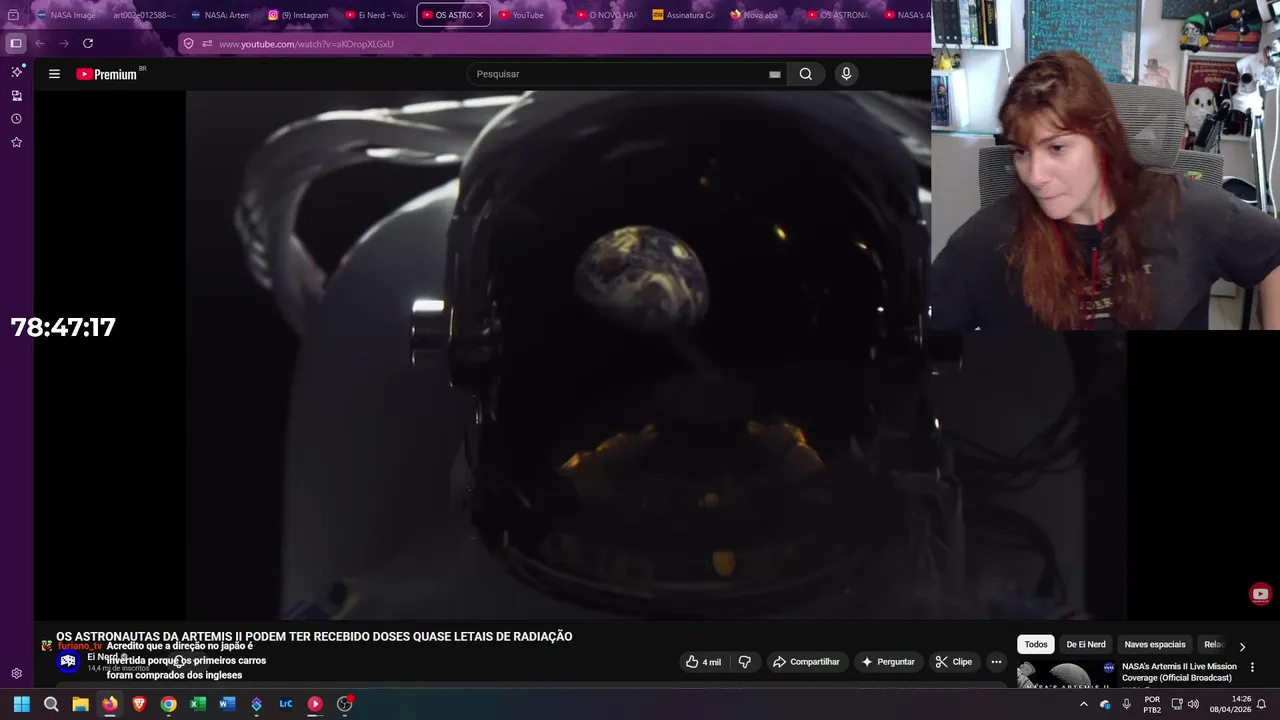Open the Ei Nerd channel avatar

(x=68, y=662)
